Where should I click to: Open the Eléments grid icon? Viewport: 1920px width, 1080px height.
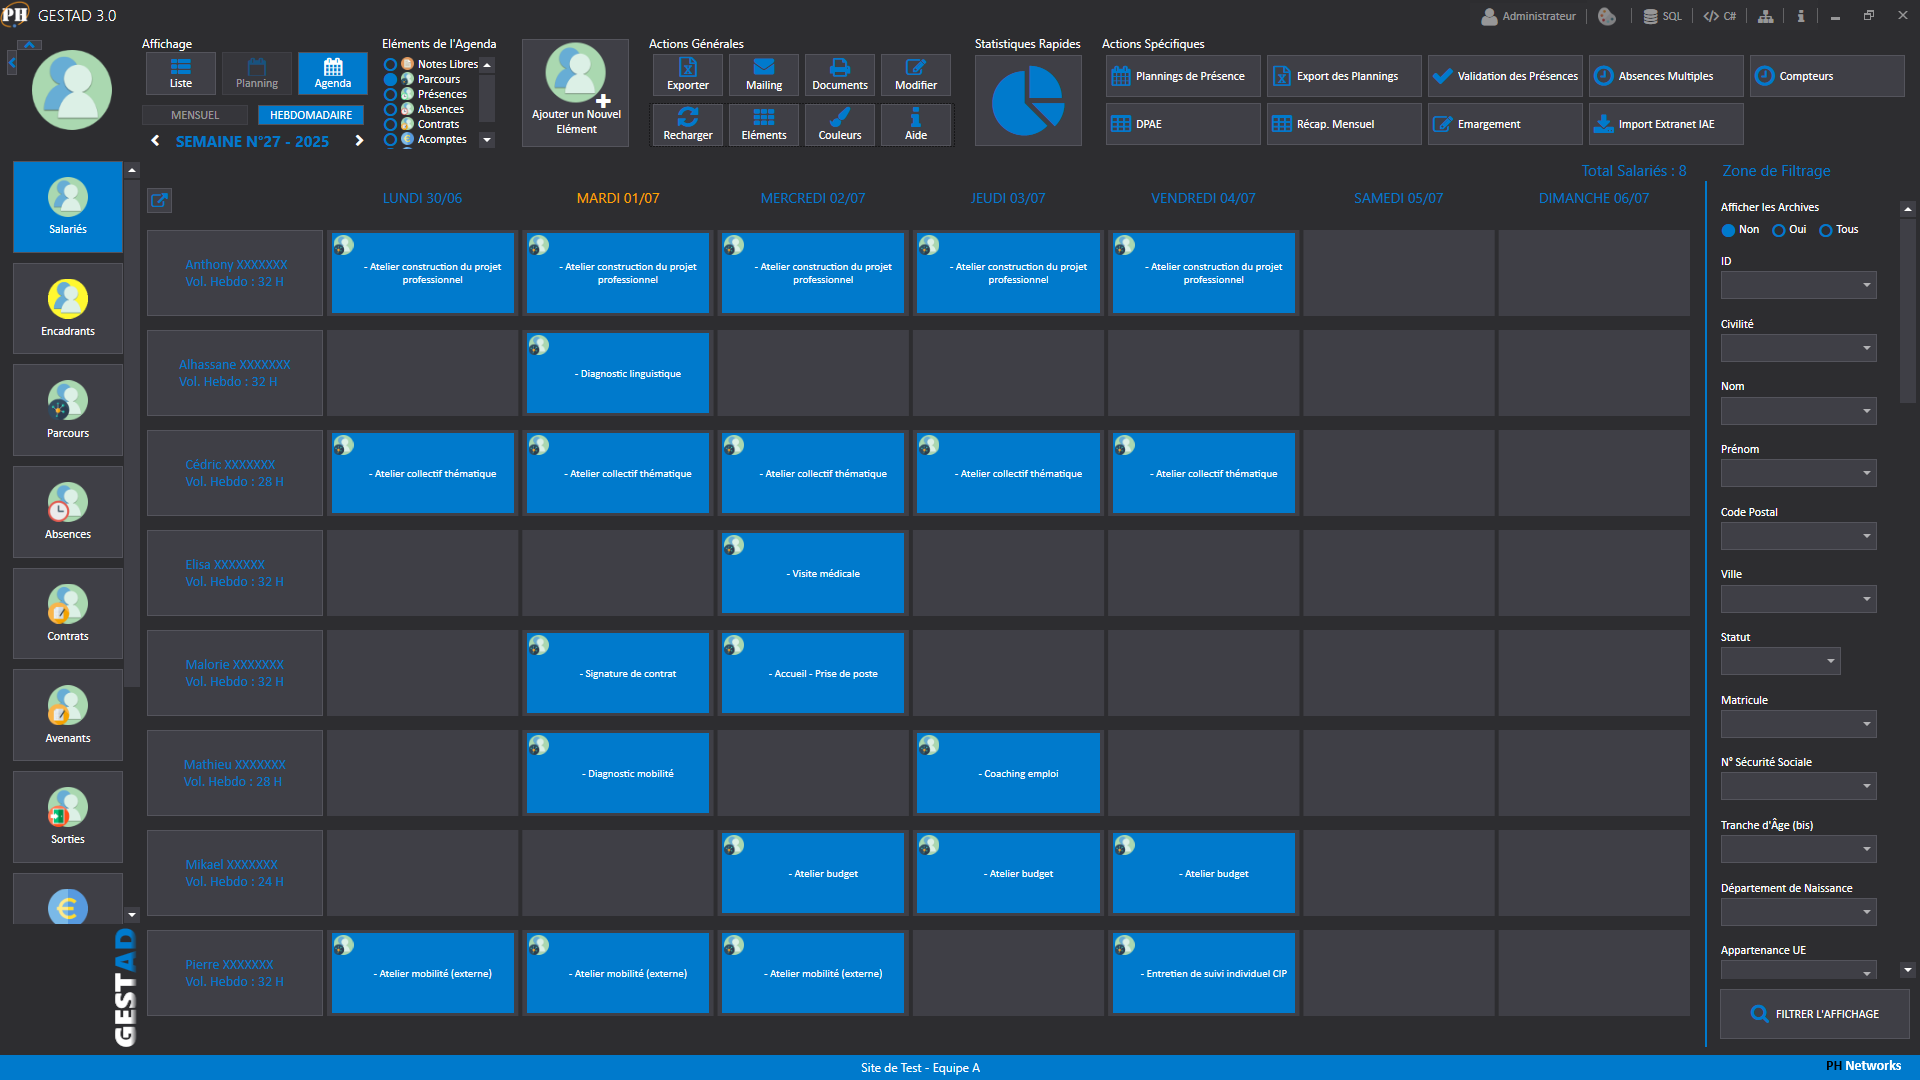coord(764,125)
